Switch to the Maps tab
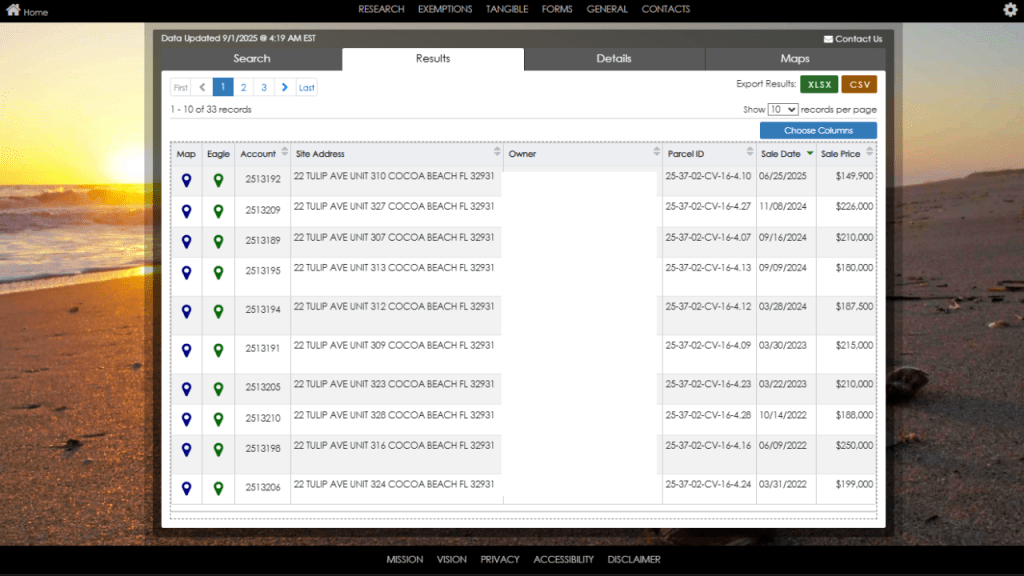This screenshot has height=576, width=1024. click(x=794, y=59)
